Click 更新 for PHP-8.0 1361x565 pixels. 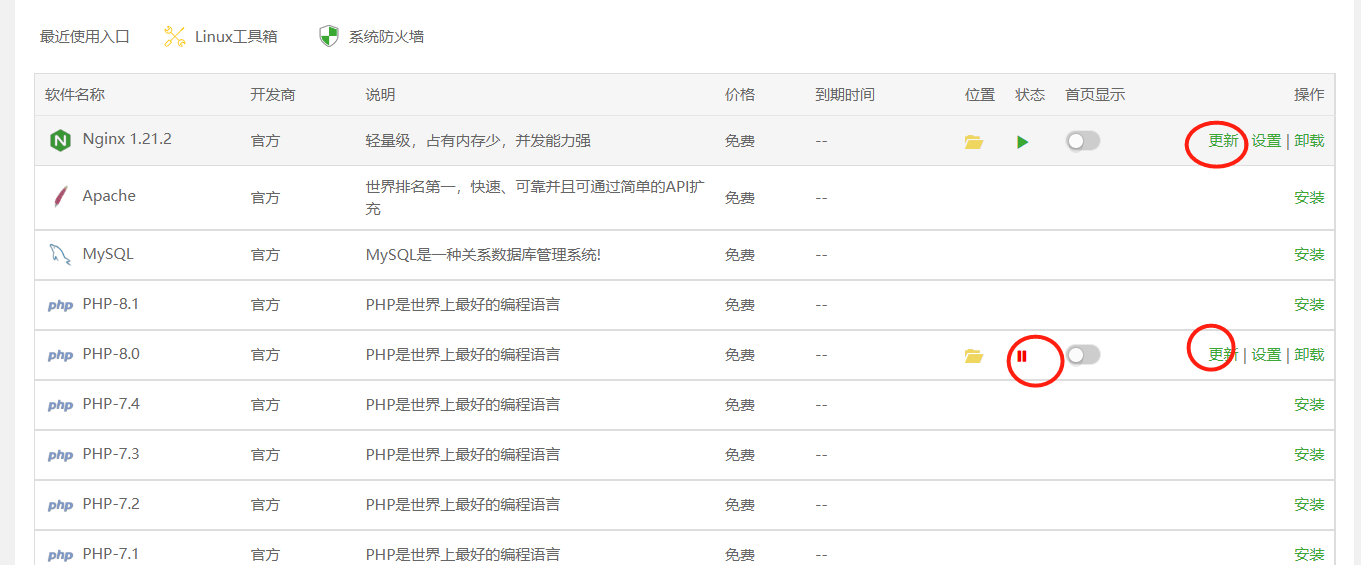[x=1223, y=355]
